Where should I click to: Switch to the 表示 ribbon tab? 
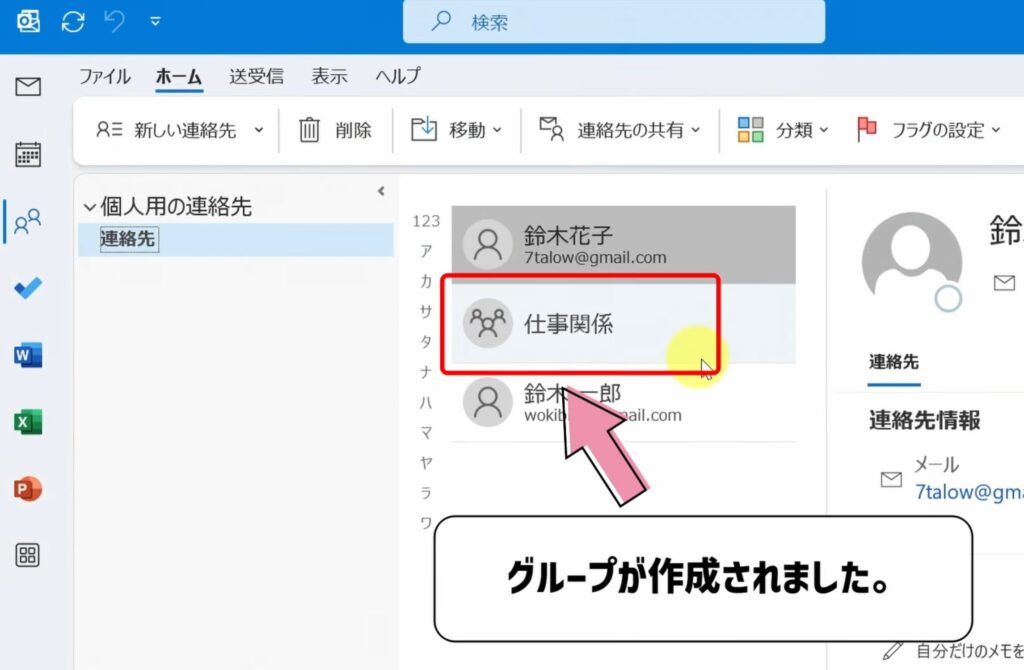(330, 75)
